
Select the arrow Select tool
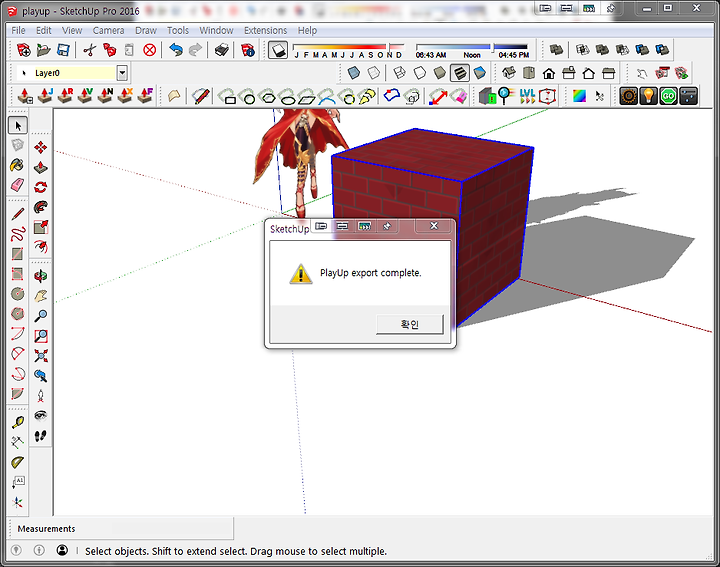[x=18, y=125]
